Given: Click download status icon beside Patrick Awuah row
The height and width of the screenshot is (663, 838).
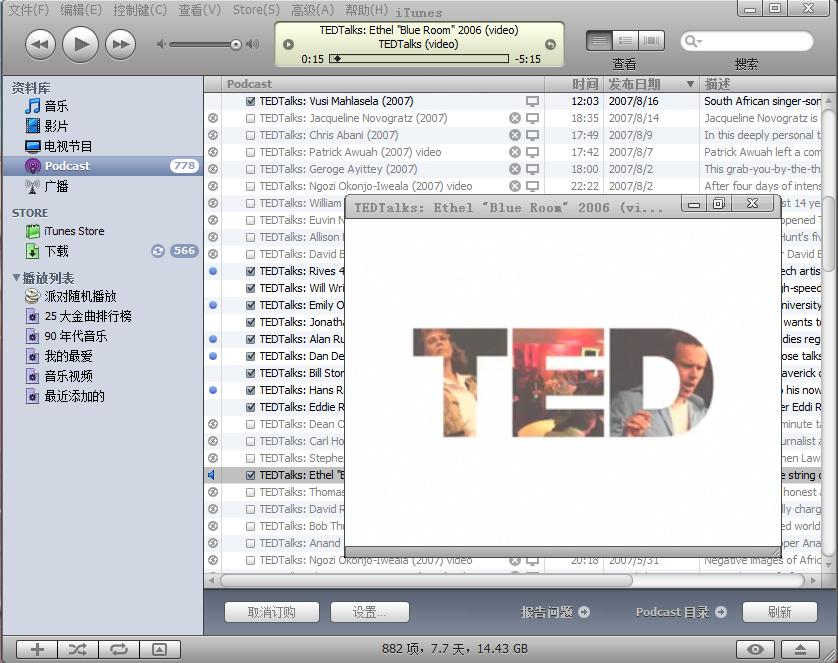Looking at the screenshot, I should [213, 152].
